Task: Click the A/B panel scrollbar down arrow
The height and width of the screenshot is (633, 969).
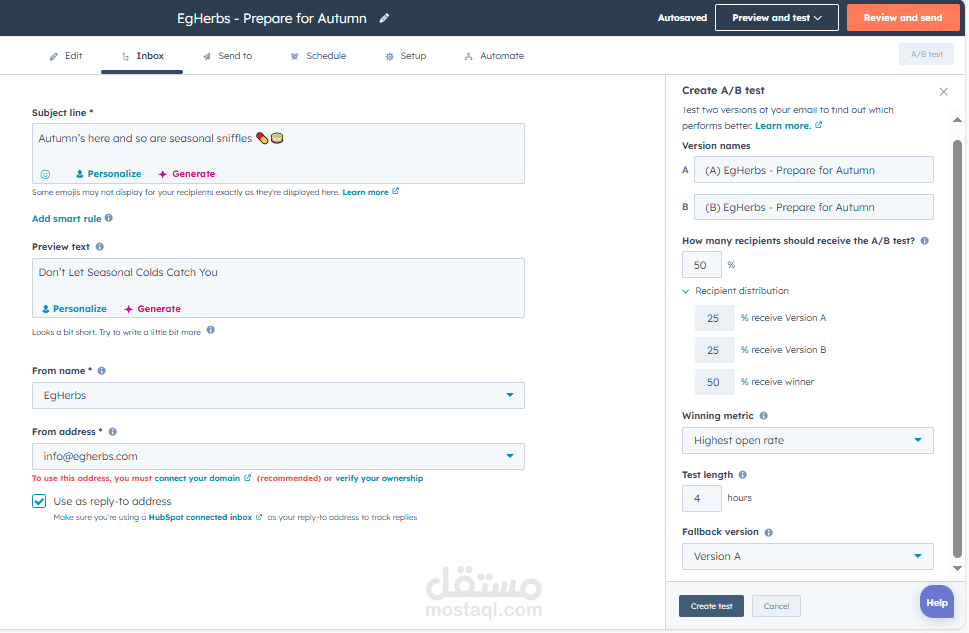Action: (x=957, y=568)
